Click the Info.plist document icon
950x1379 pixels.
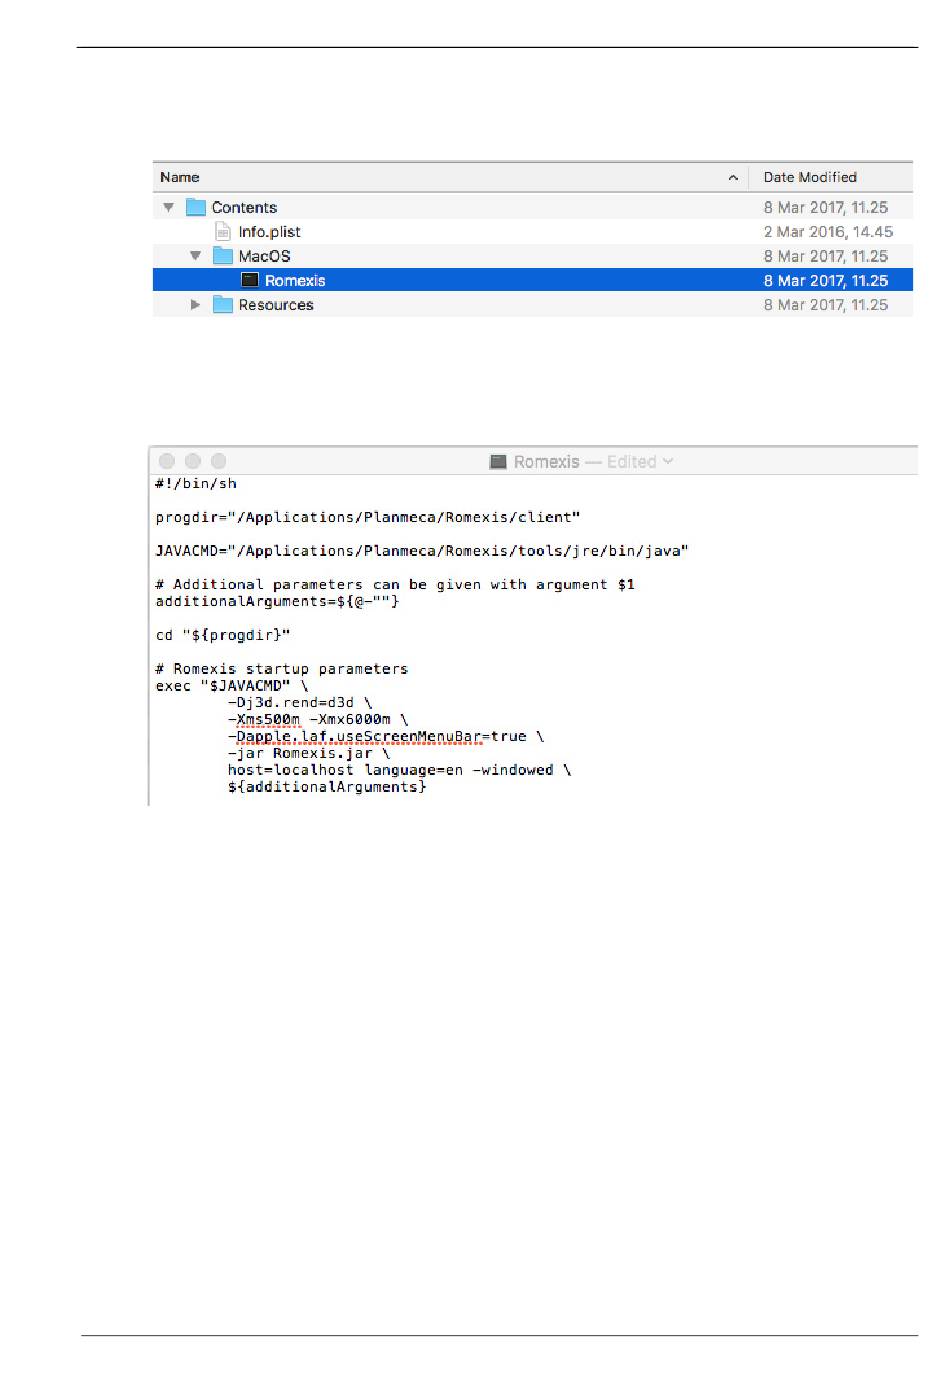pos(223,232)
